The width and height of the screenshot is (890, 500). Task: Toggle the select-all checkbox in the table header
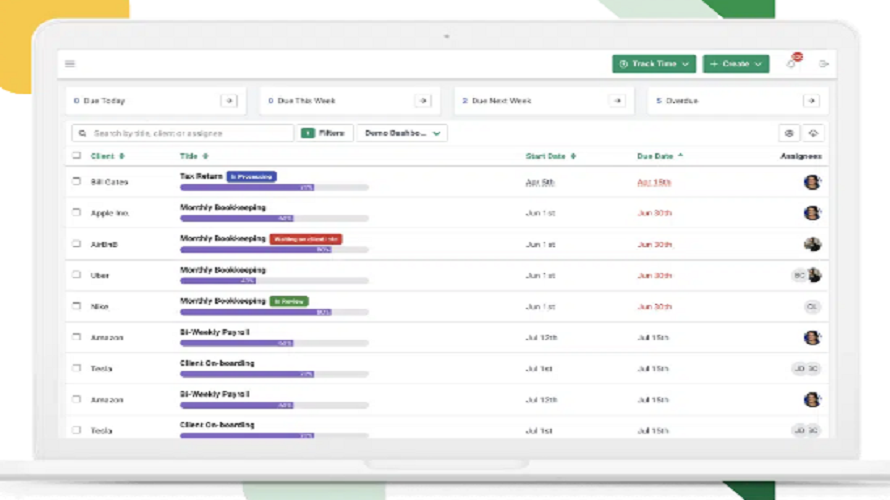76,156
